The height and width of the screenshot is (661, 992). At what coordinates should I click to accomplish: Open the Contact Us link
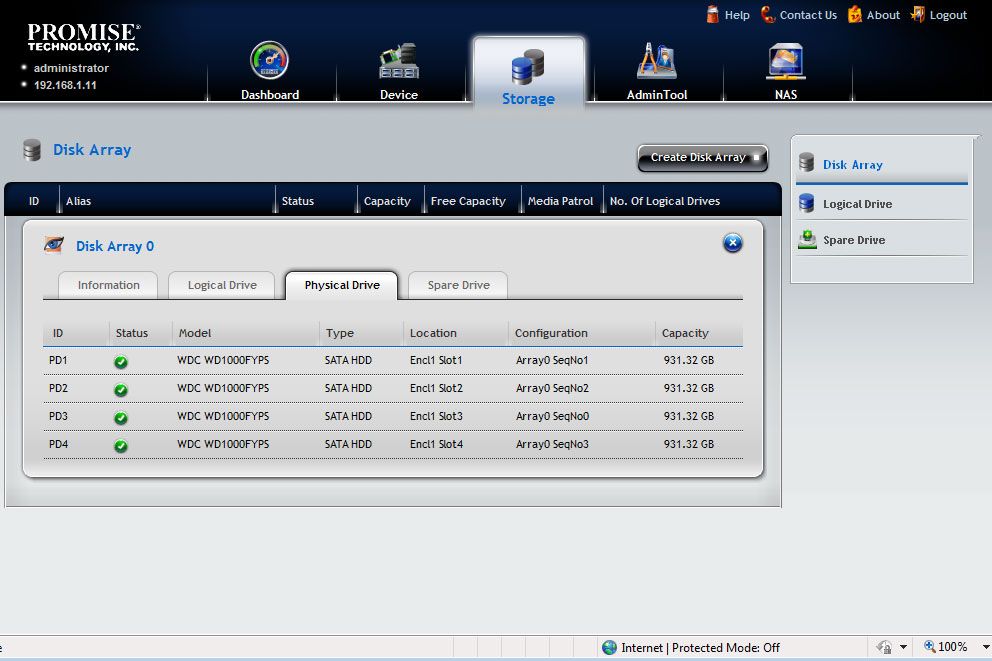[808, 15]
